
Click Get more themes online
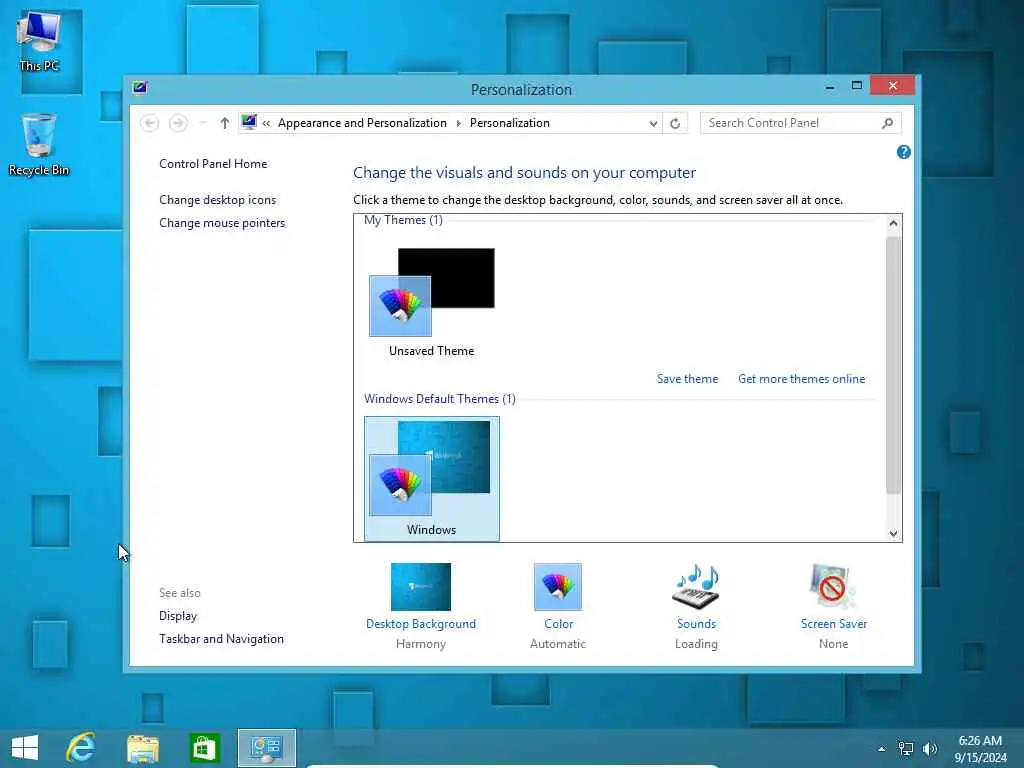[801, 379]
